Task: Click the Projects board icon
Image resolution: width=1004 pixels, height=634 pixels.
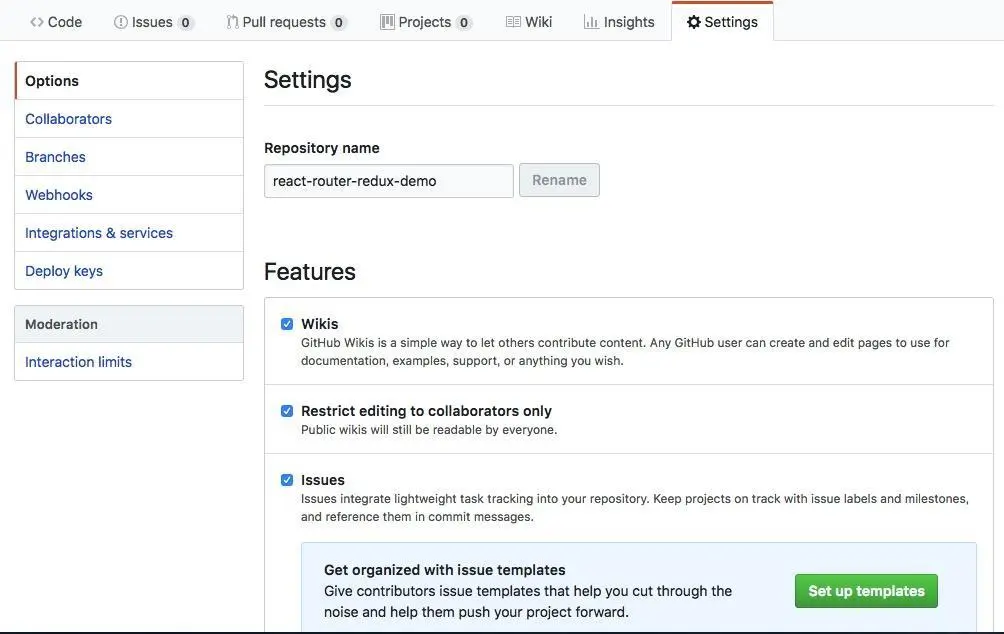Action: [x=387, y=22]
